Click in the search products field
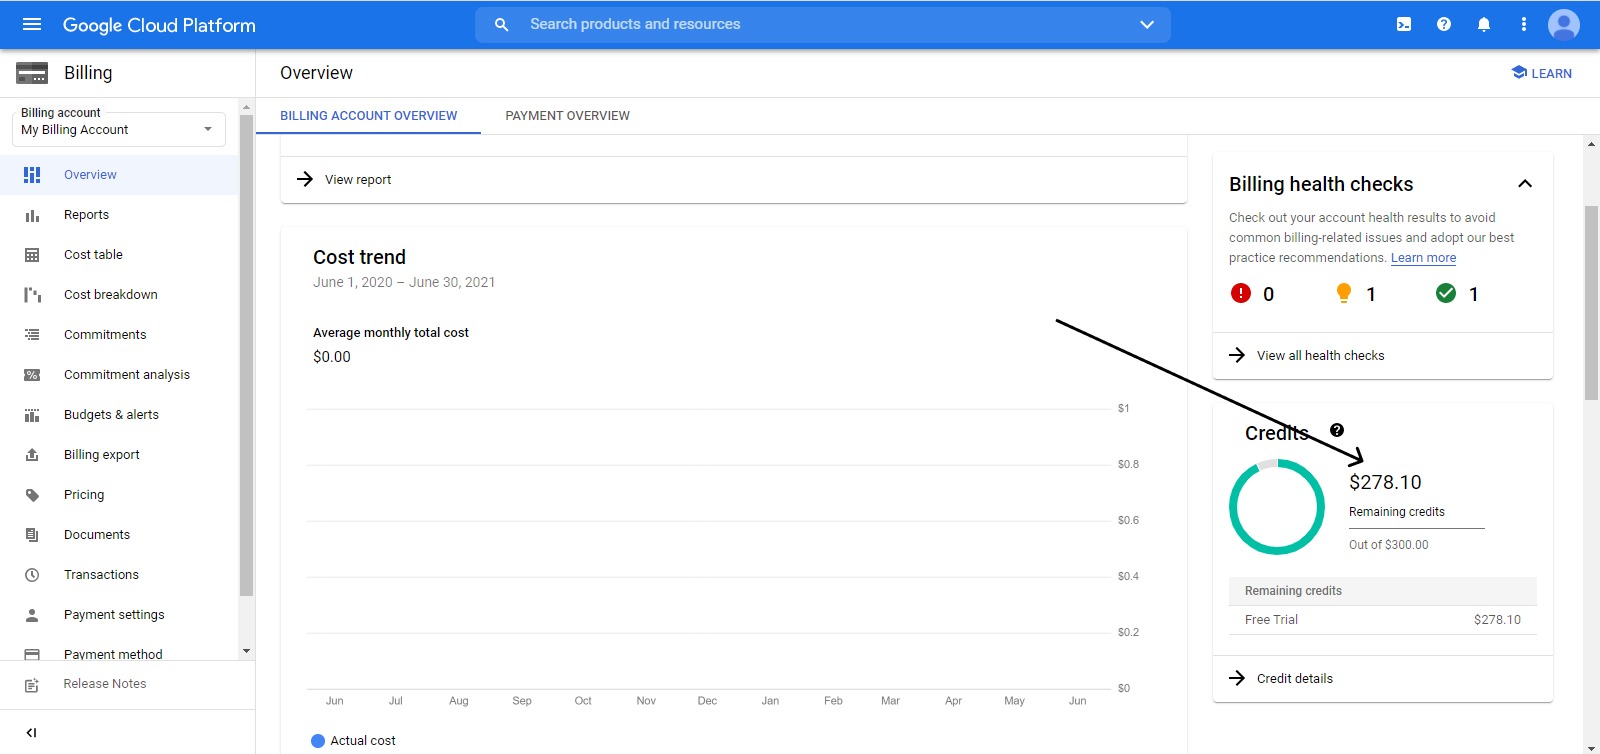The image size is (1600, 754). coord(800,24)
